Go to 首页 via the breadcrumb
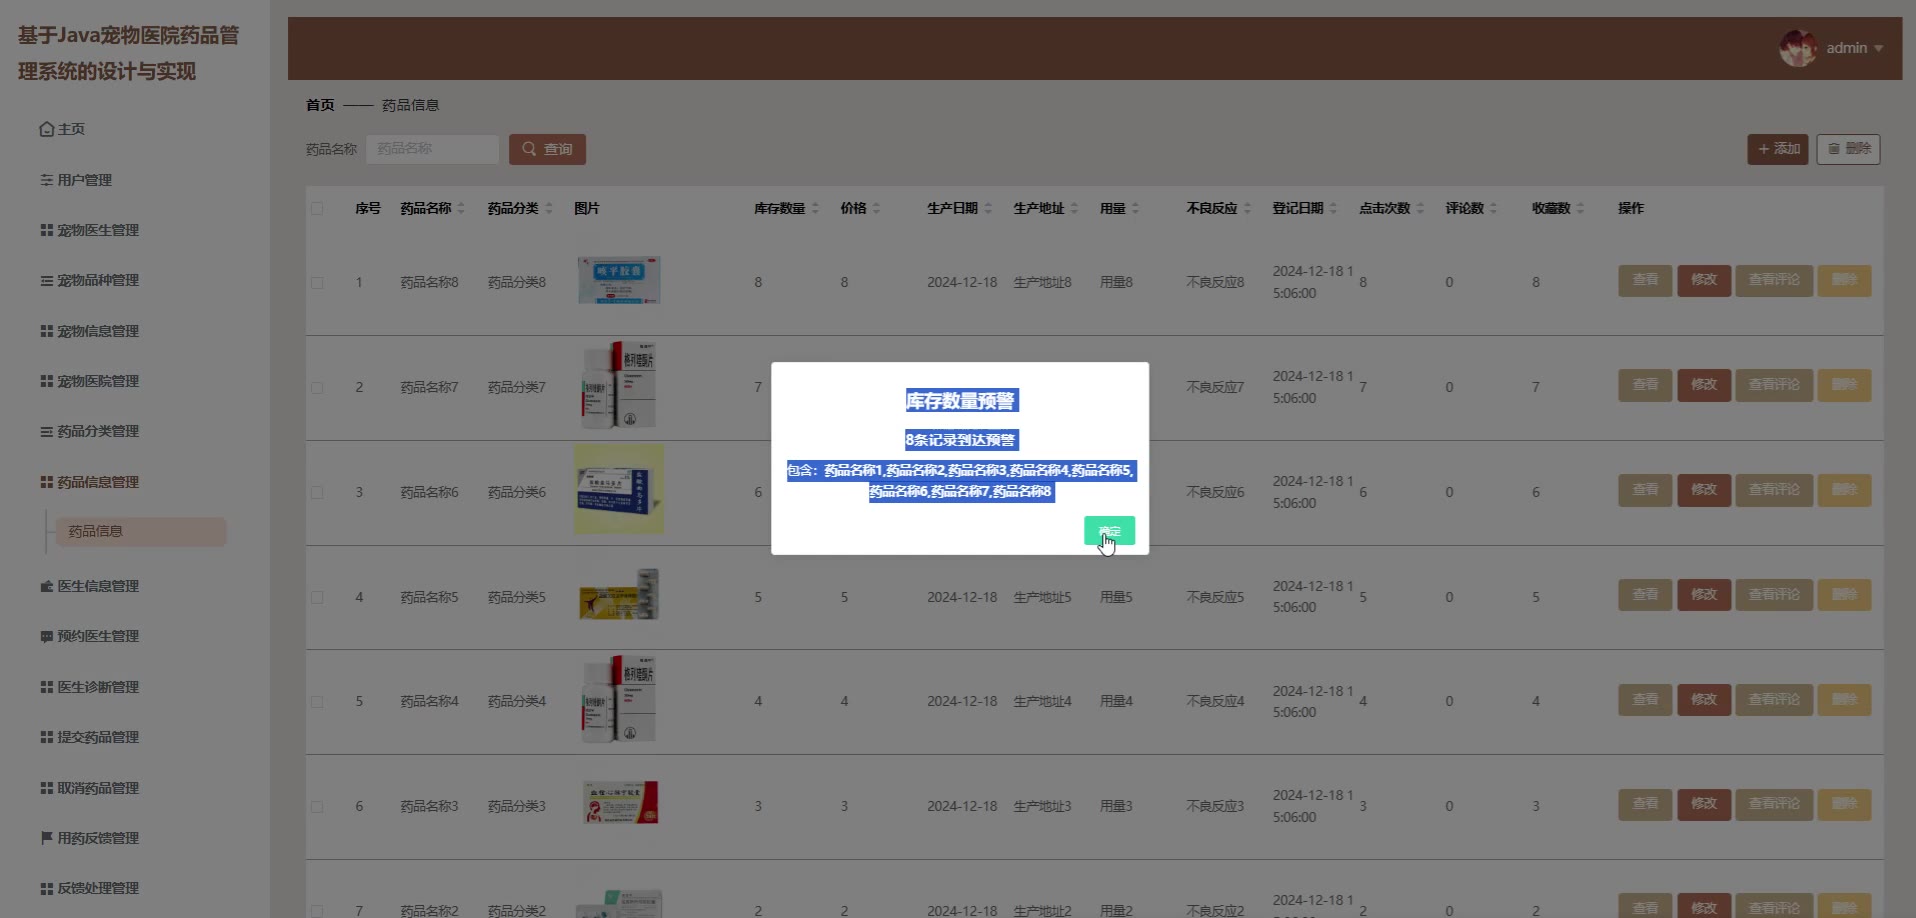 click(320, 105)
